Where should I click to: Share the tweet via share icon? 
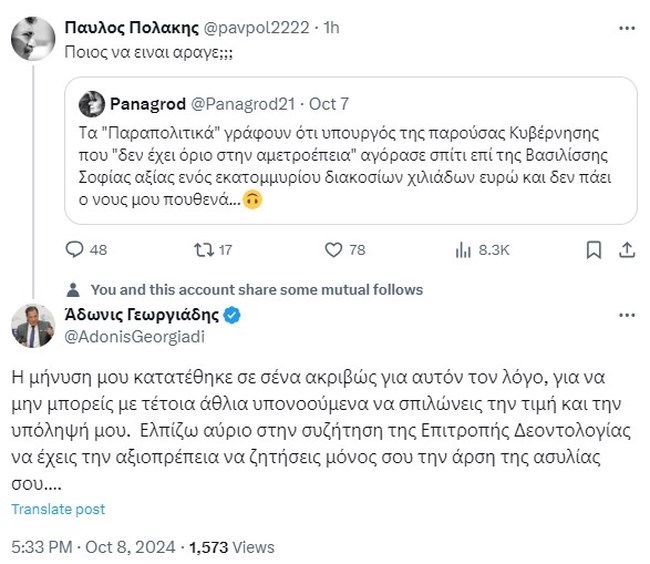[626, 250]
